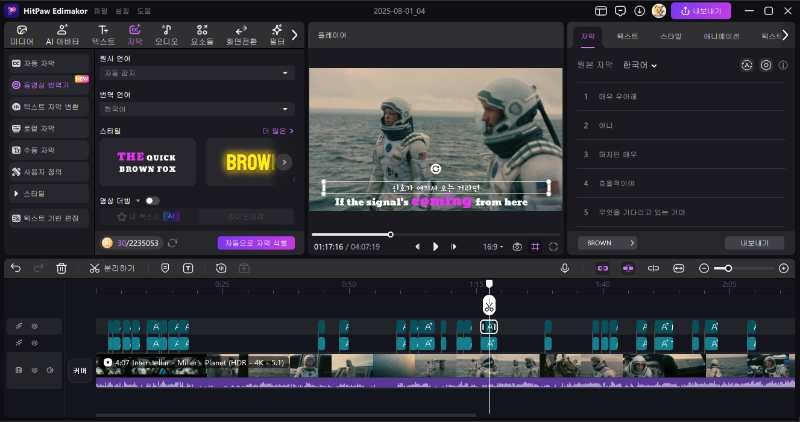Take a snapshot with the camera icon under preview

pyautogui.click(x=517, y=246)
